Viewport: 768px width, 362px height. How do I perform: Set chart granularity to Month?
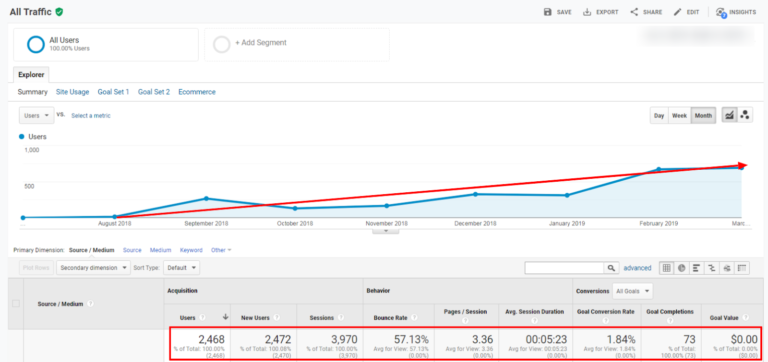703,116
